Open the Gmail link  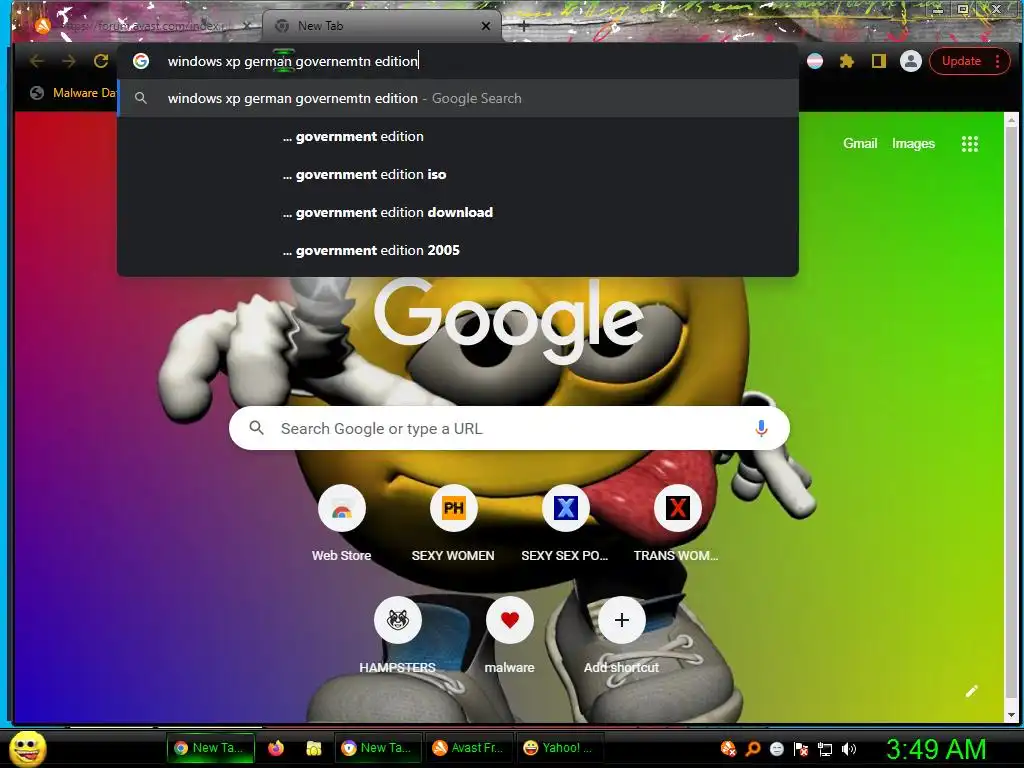(859, 144)
